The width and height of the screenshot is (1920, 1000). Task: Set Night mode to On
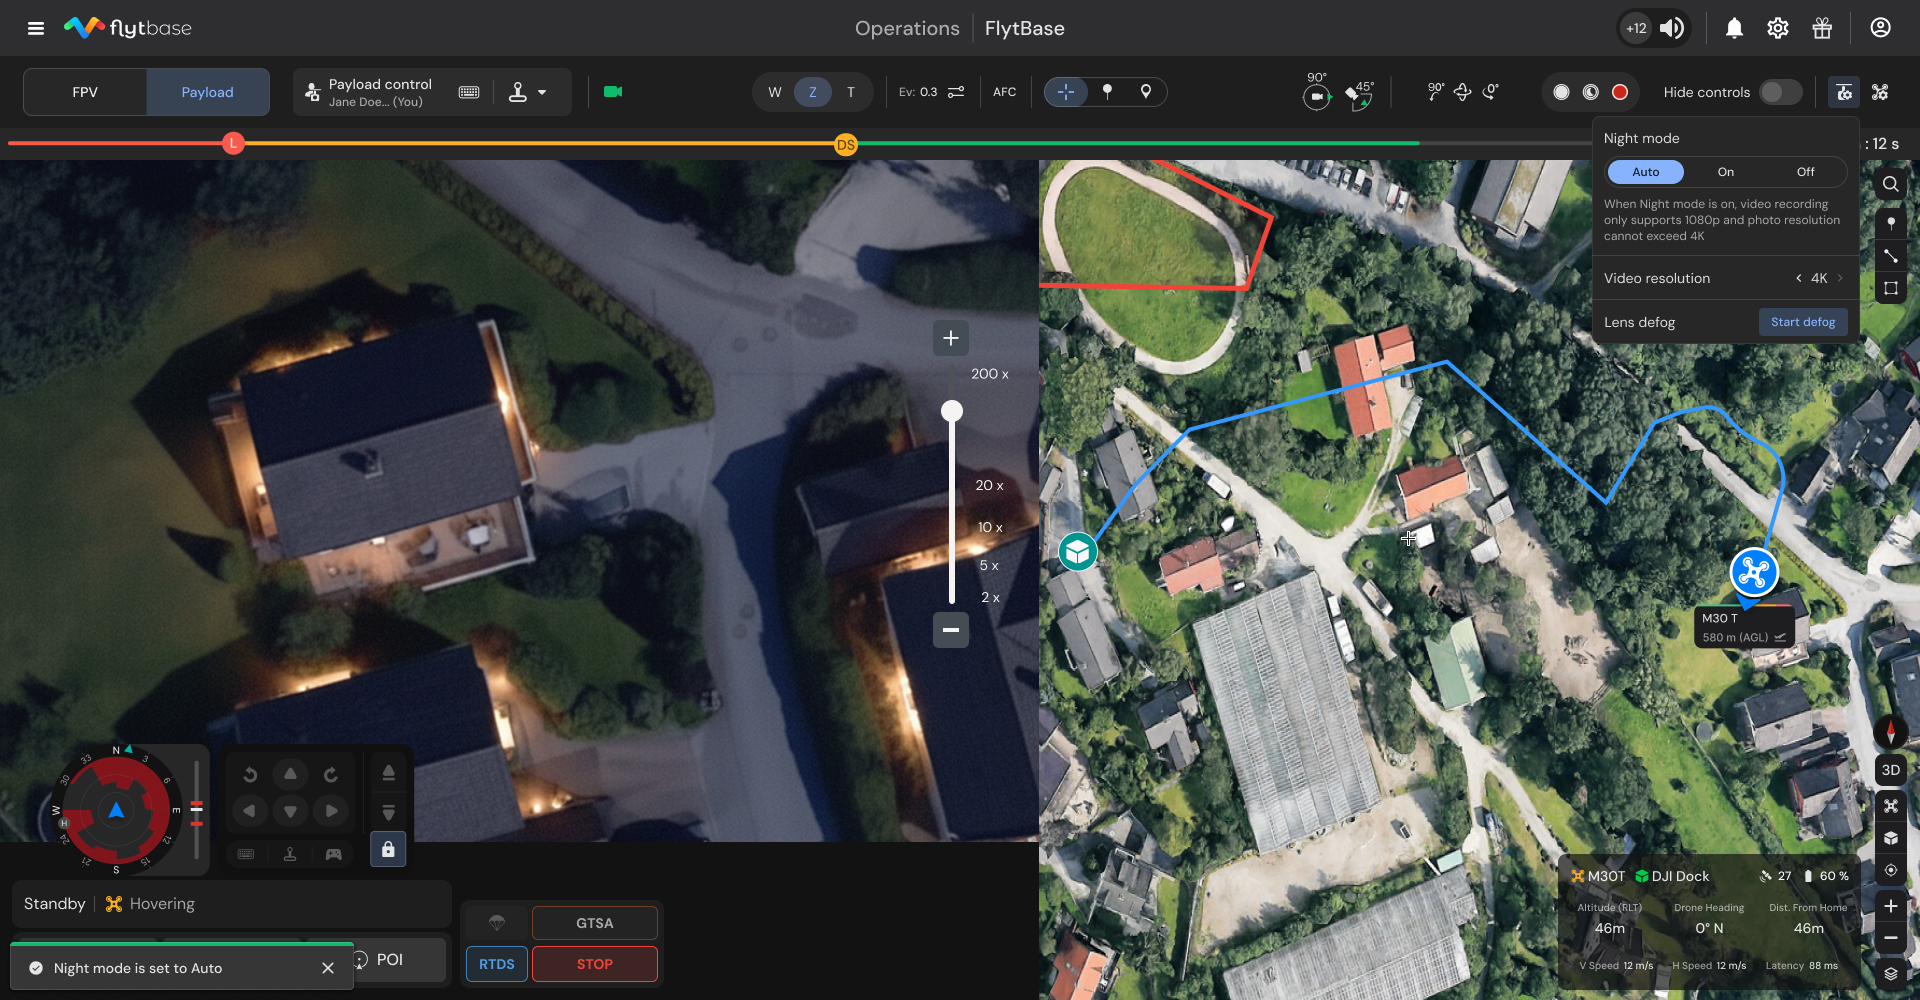[1726, 172]
